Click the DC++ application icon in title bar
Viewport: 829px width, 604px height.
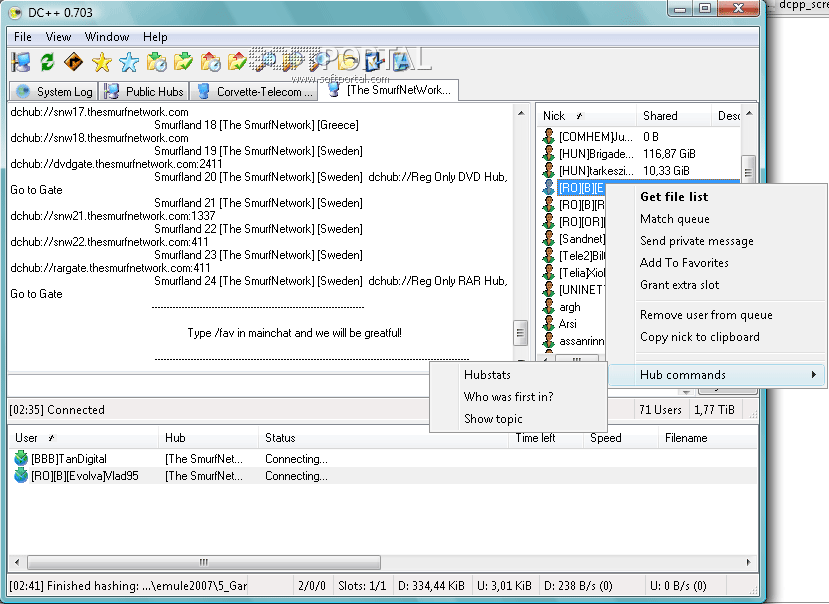click(x=15, y=12)
